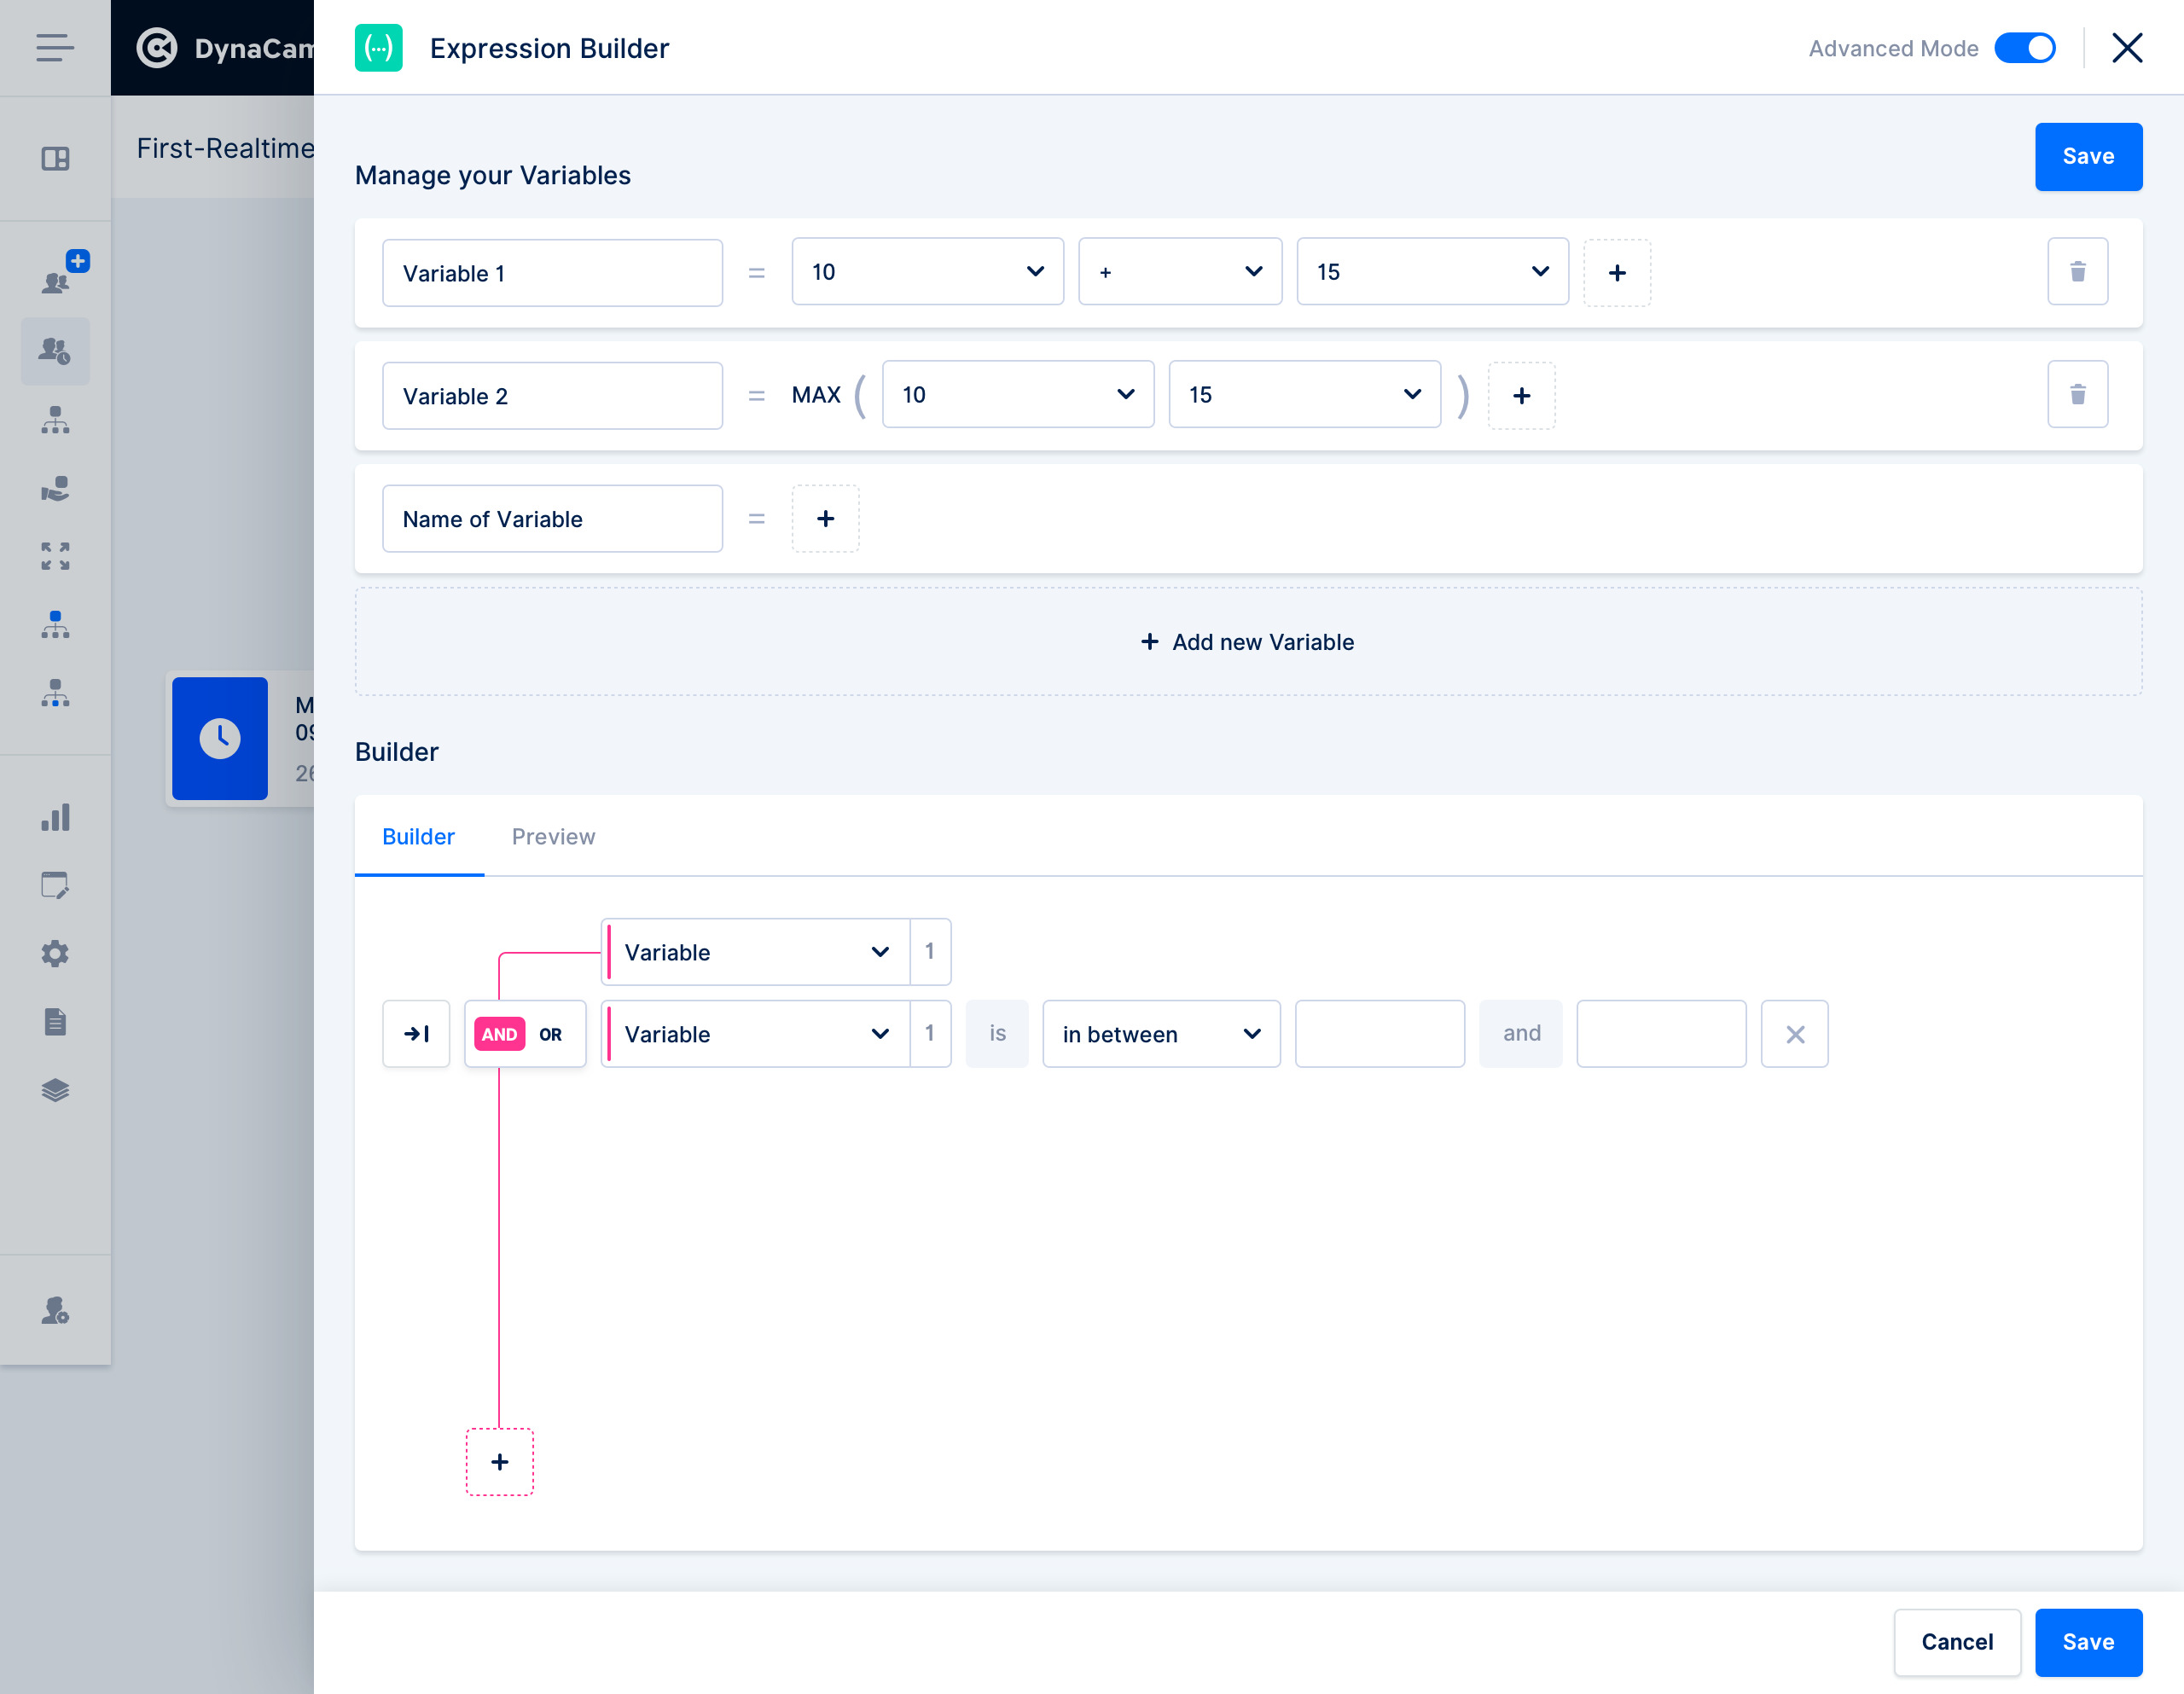
Task: Switch logical operator to OR
Action: (x=551, y=1034)
